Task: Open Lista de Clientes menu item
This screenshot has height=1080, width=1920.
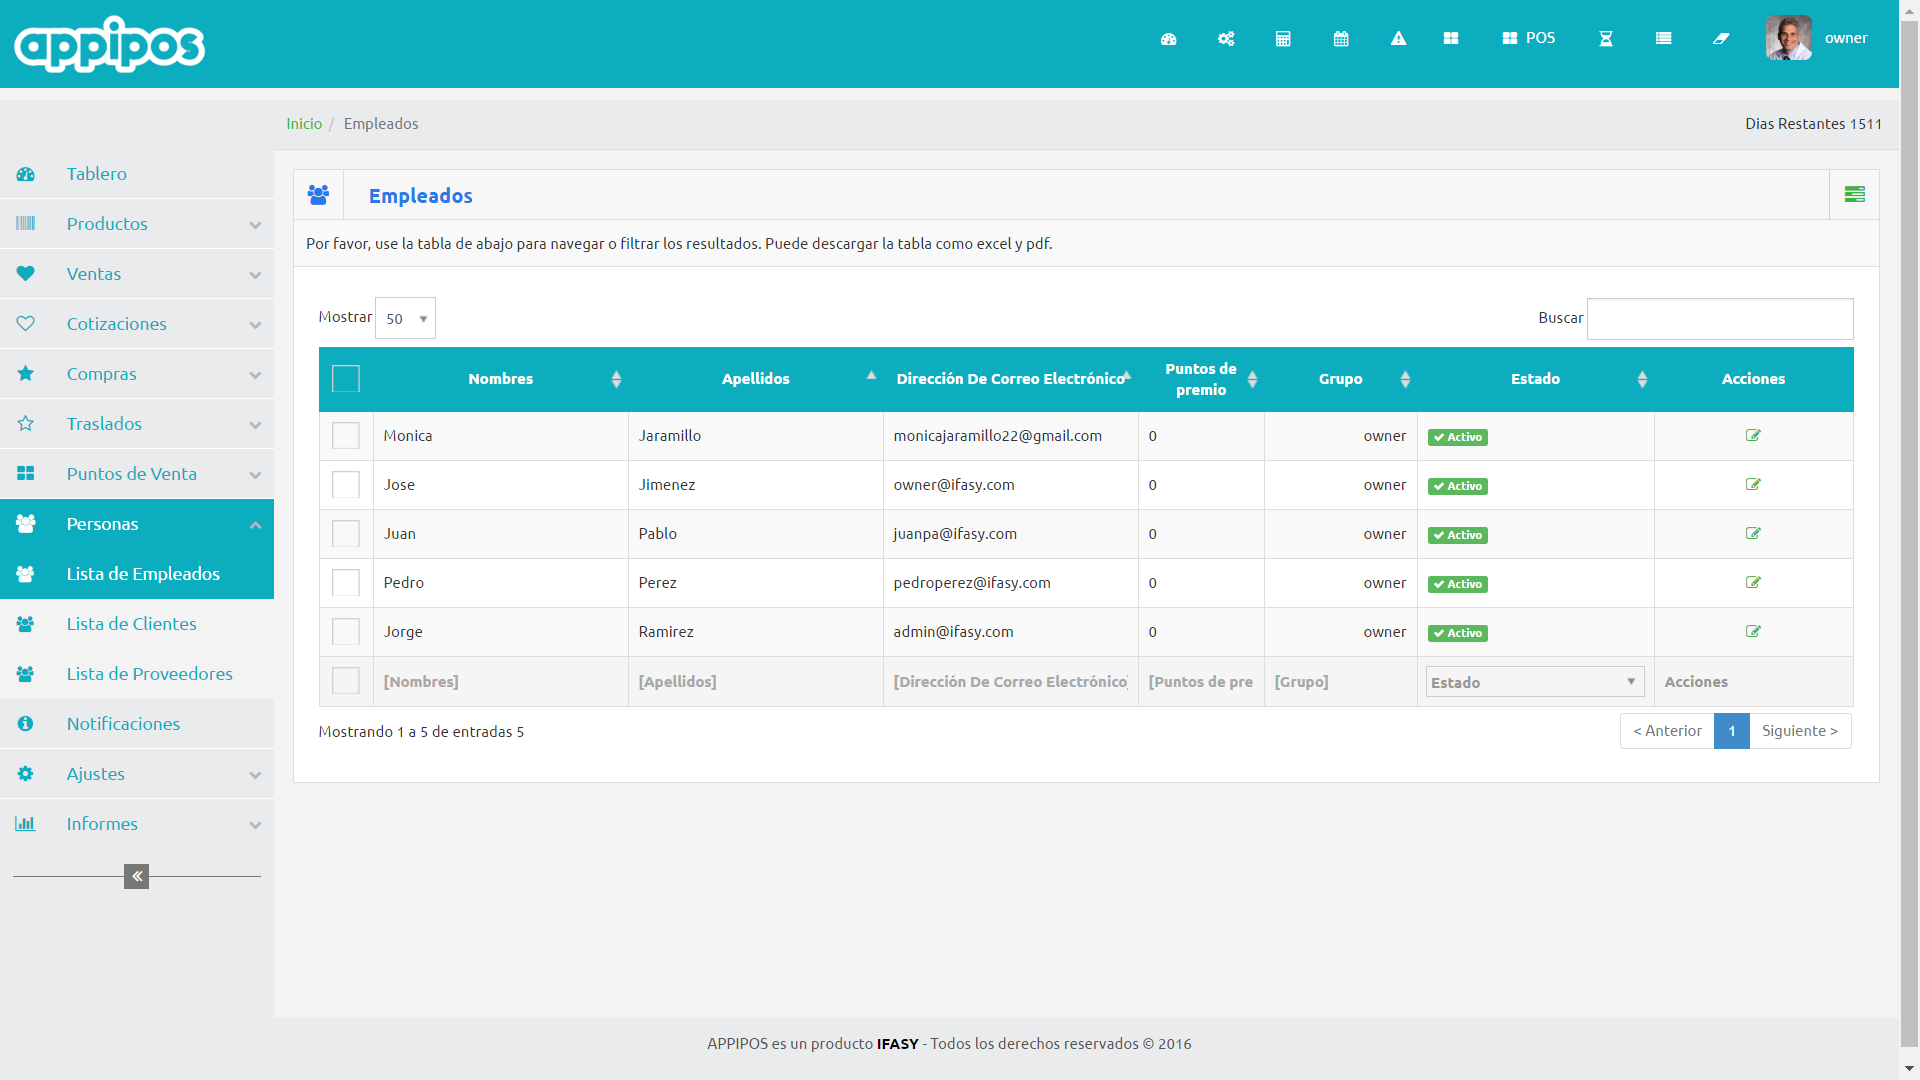Action: (131, 624)
